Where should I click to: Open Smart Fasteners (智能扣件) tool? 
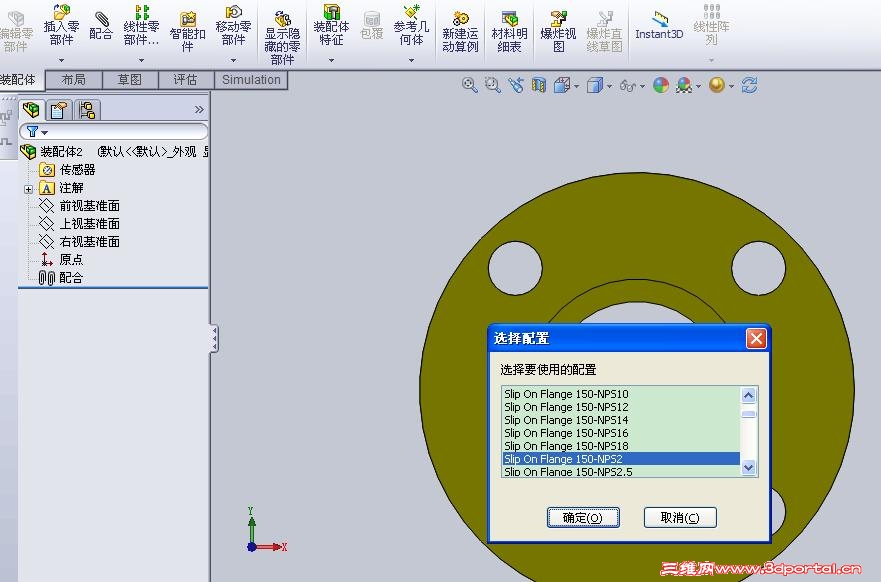(x=187, y=31)
